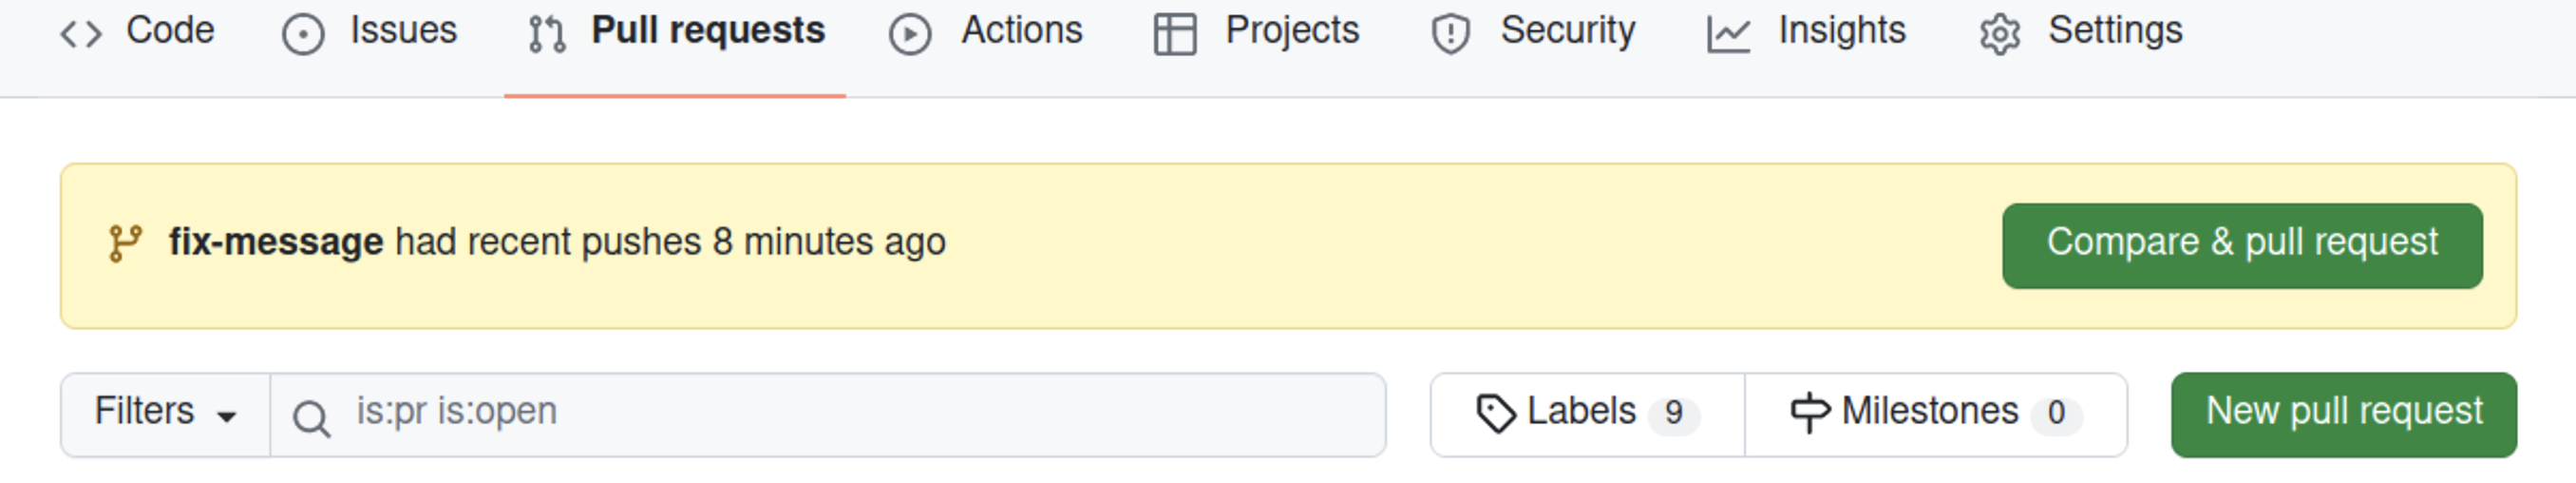The width and height of the screenshot is (2576, 483).
Task: Click the Settings gear icon
Action: [x=2000, y=33]
